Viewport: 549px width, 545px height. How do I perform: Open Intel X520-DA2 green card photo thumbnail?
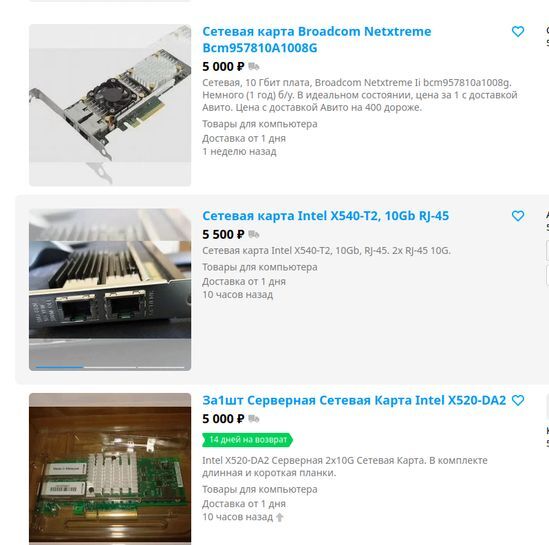(x=110, y=469)
